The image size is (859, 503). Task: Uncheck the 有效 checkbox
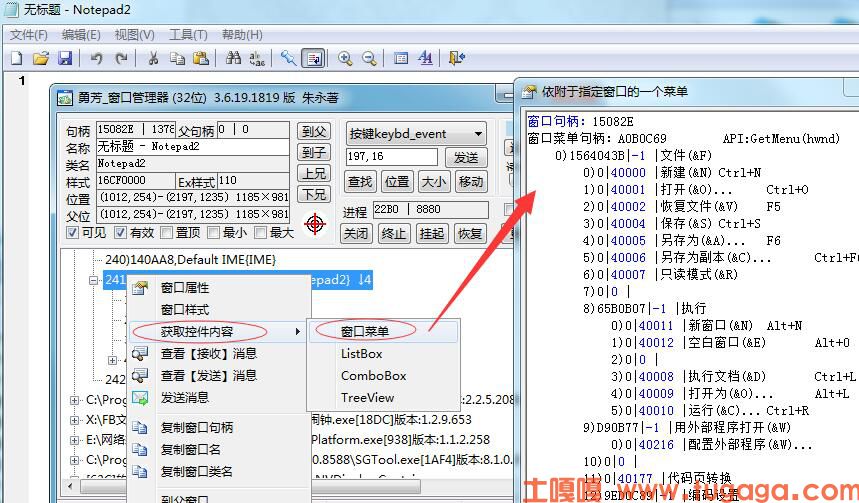pos(121,232)
